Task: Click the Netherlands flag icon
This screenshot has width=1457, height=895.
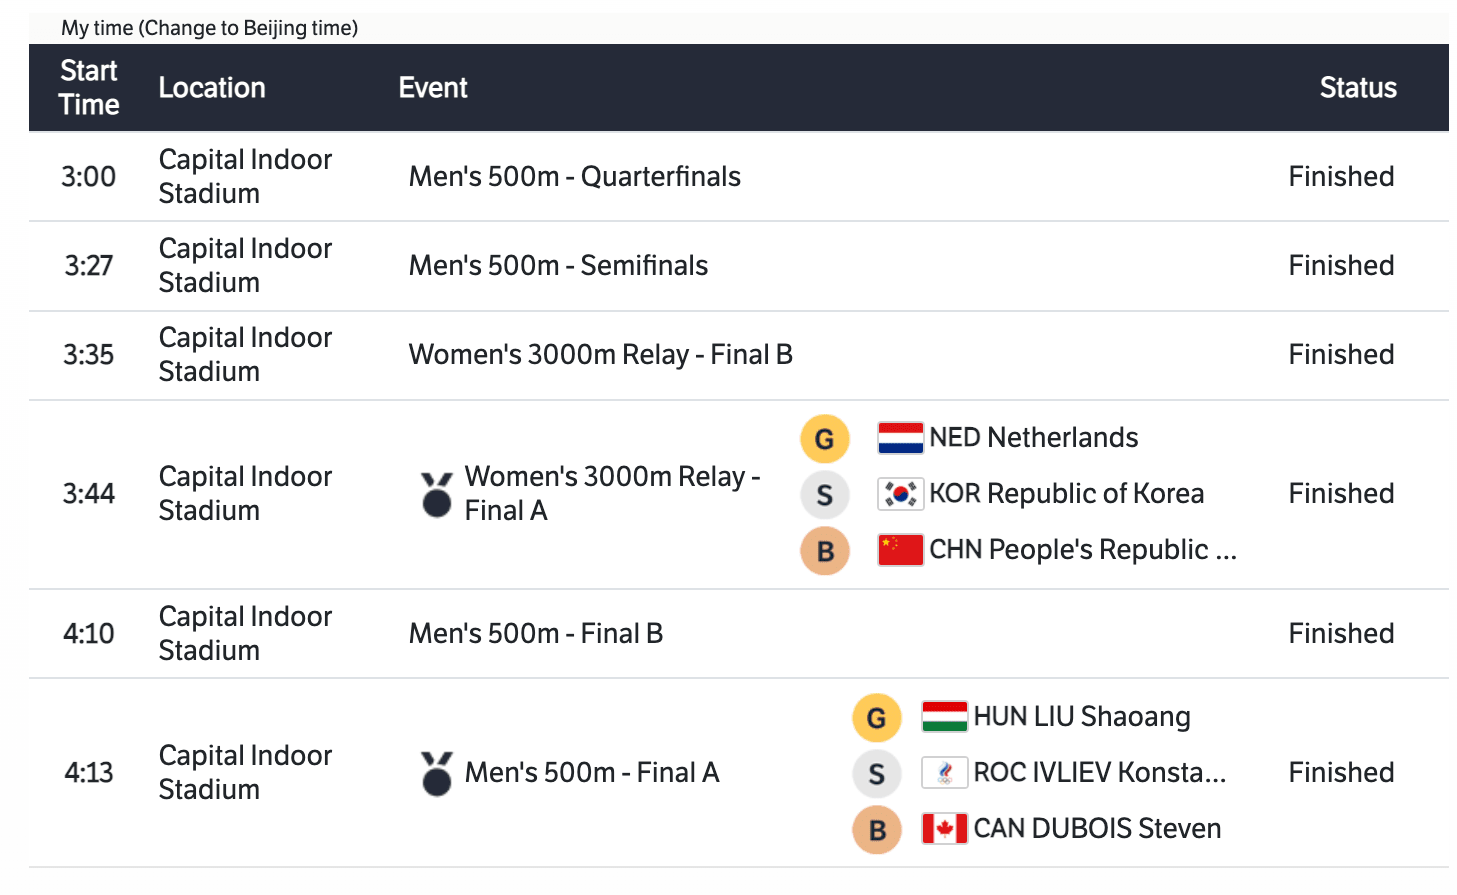Action: tap(899, 438)
